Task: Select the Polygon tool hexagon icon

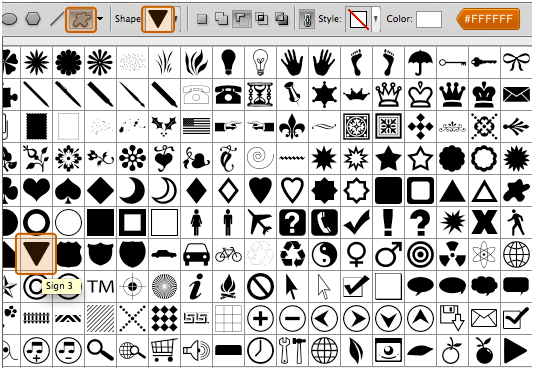Action: 33,19
